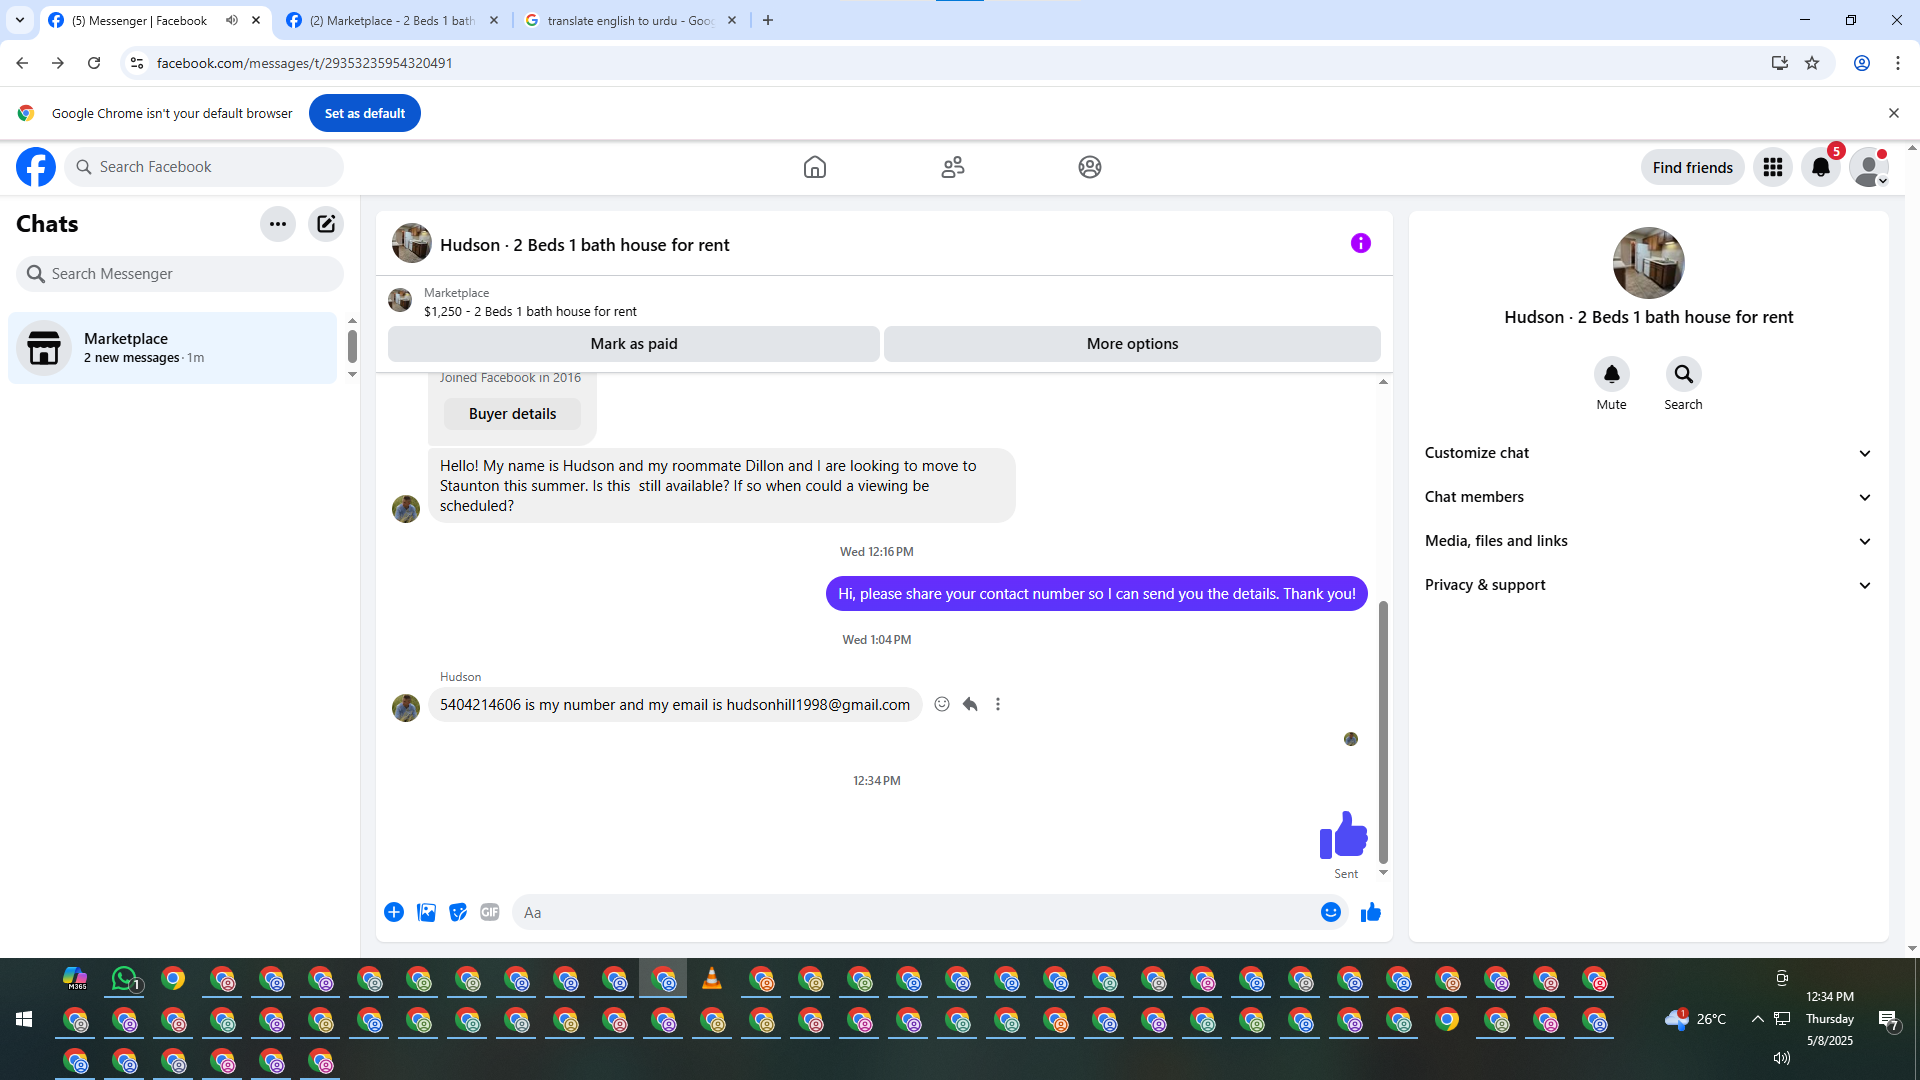
Task: Open conversation information icon
Action: coord(1361,243)
